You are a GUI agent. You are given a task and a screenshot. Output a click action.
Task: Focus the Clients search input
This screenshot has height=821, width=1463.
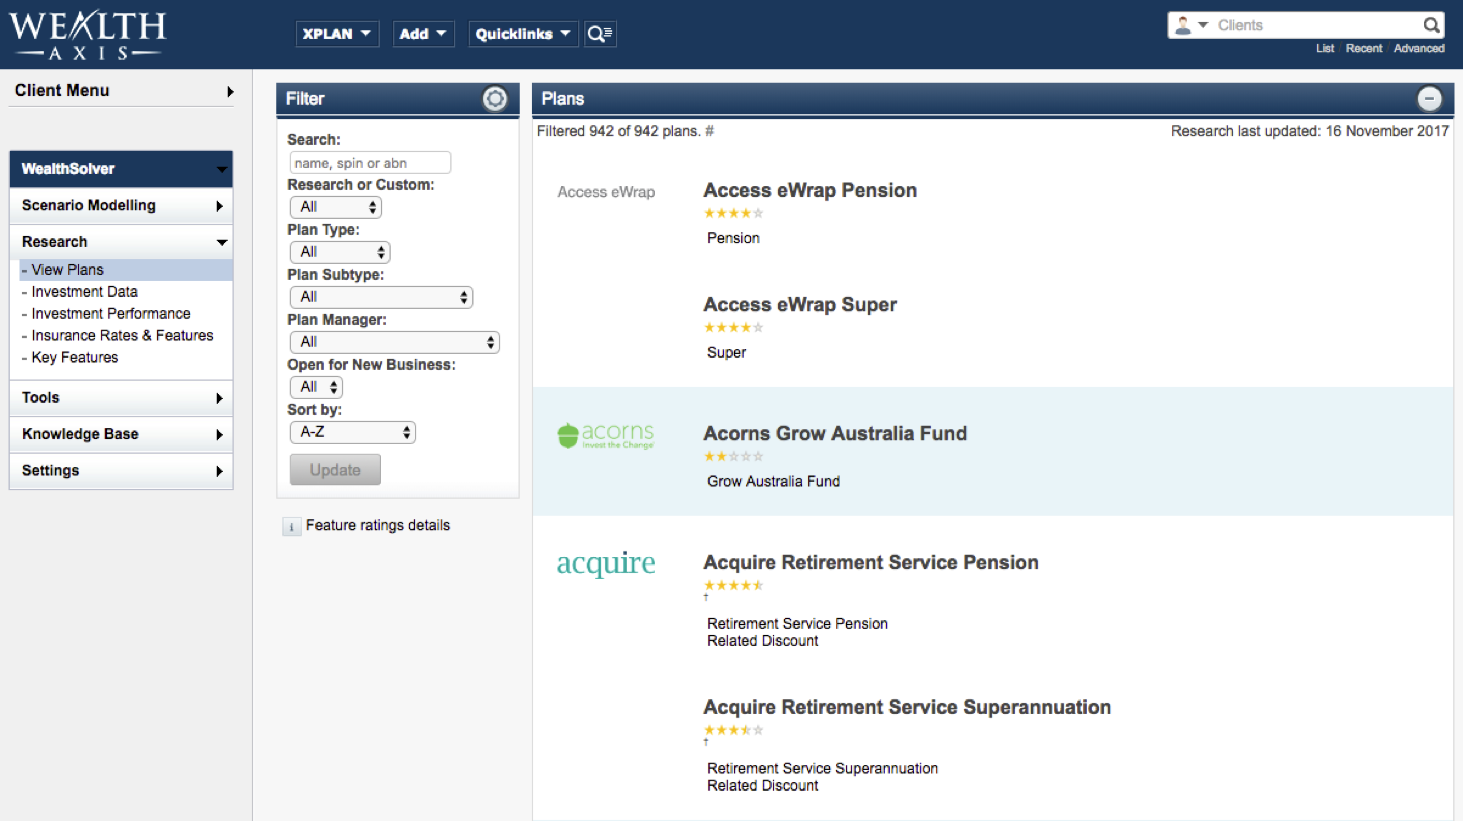point(1317,25)
